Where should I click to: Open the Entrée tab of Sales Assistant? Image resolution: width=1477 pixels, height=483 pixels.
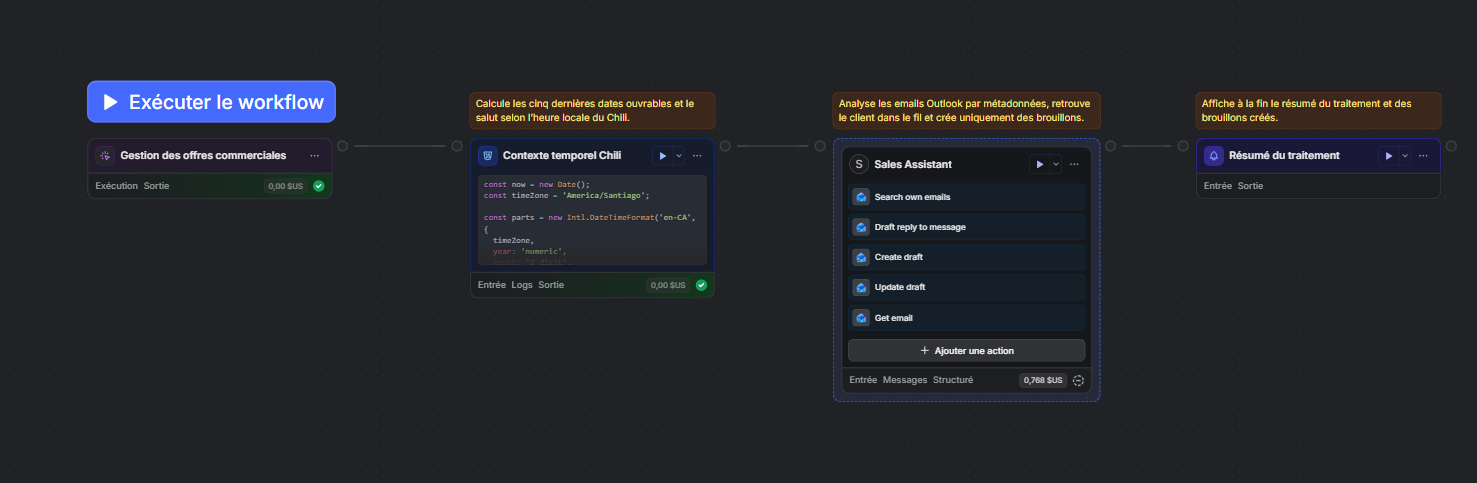pos(863,380)
